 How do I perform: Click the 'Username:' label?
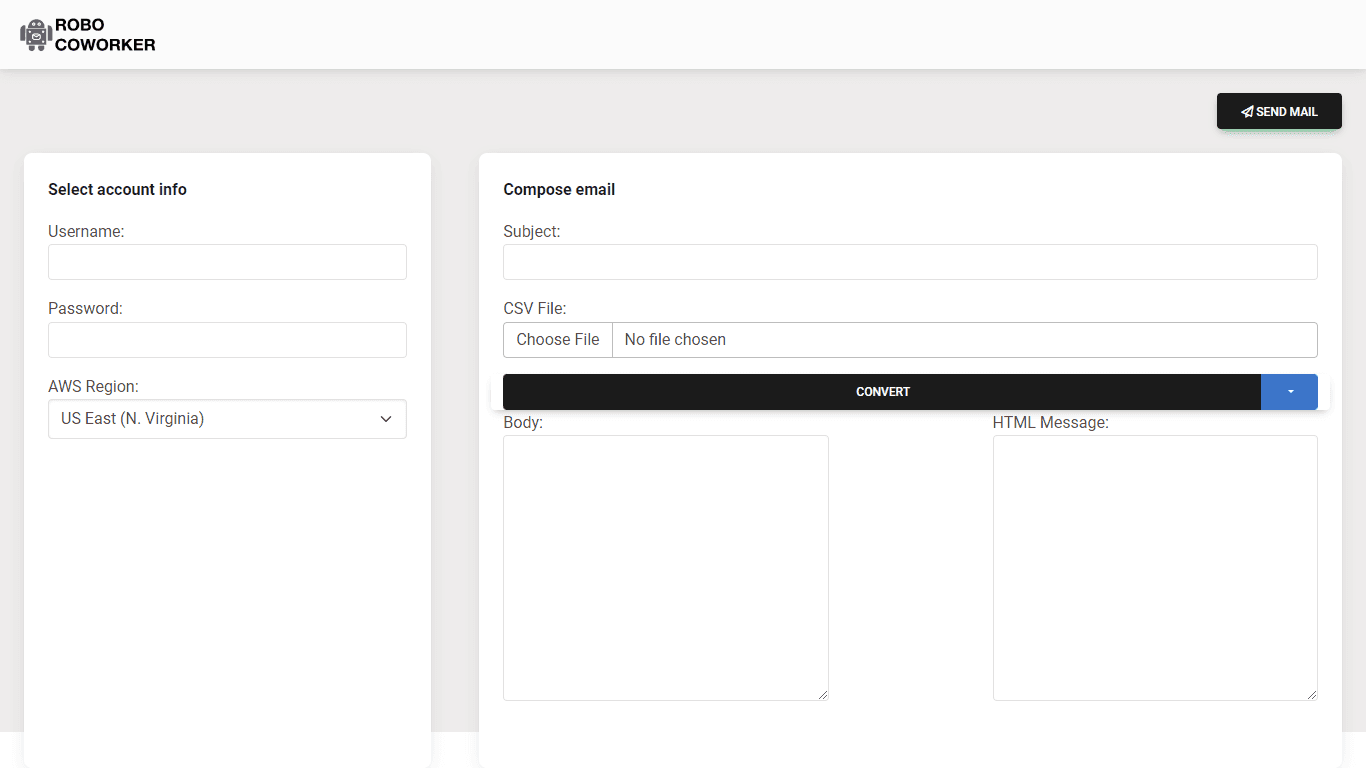click(86, 231)
